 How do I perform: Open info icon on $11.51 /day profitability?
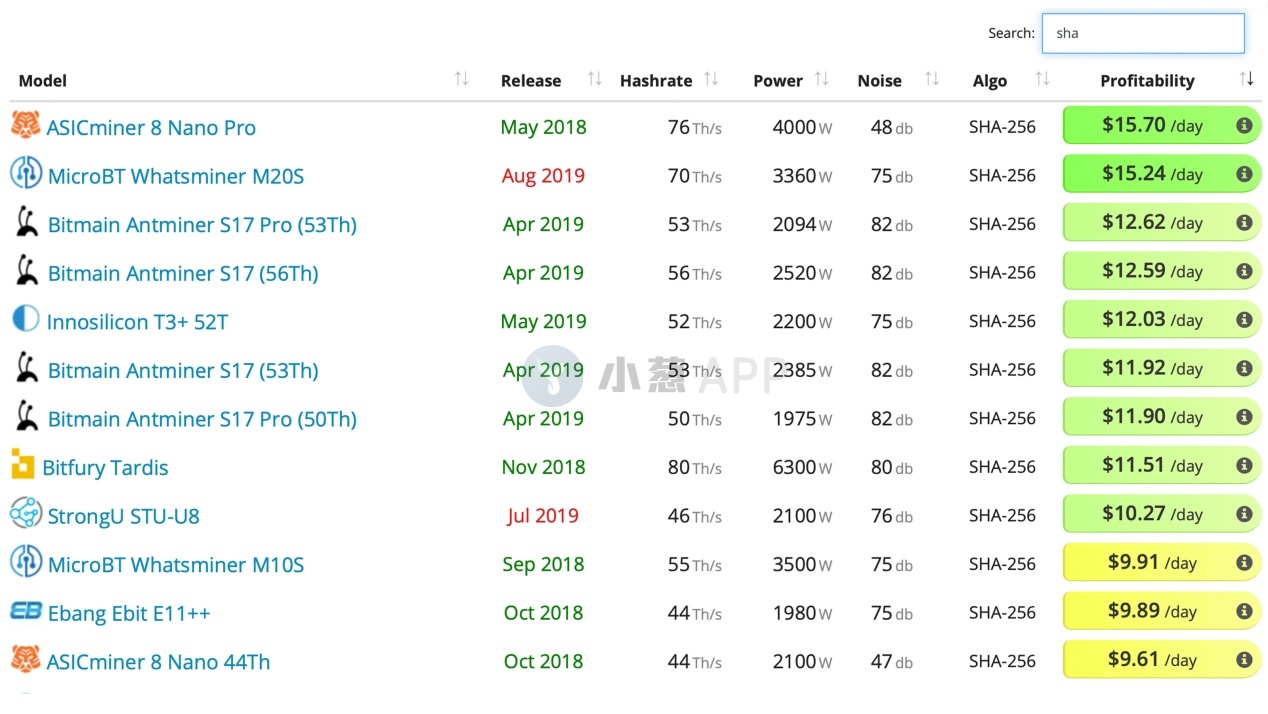[x=1244, y=465]
